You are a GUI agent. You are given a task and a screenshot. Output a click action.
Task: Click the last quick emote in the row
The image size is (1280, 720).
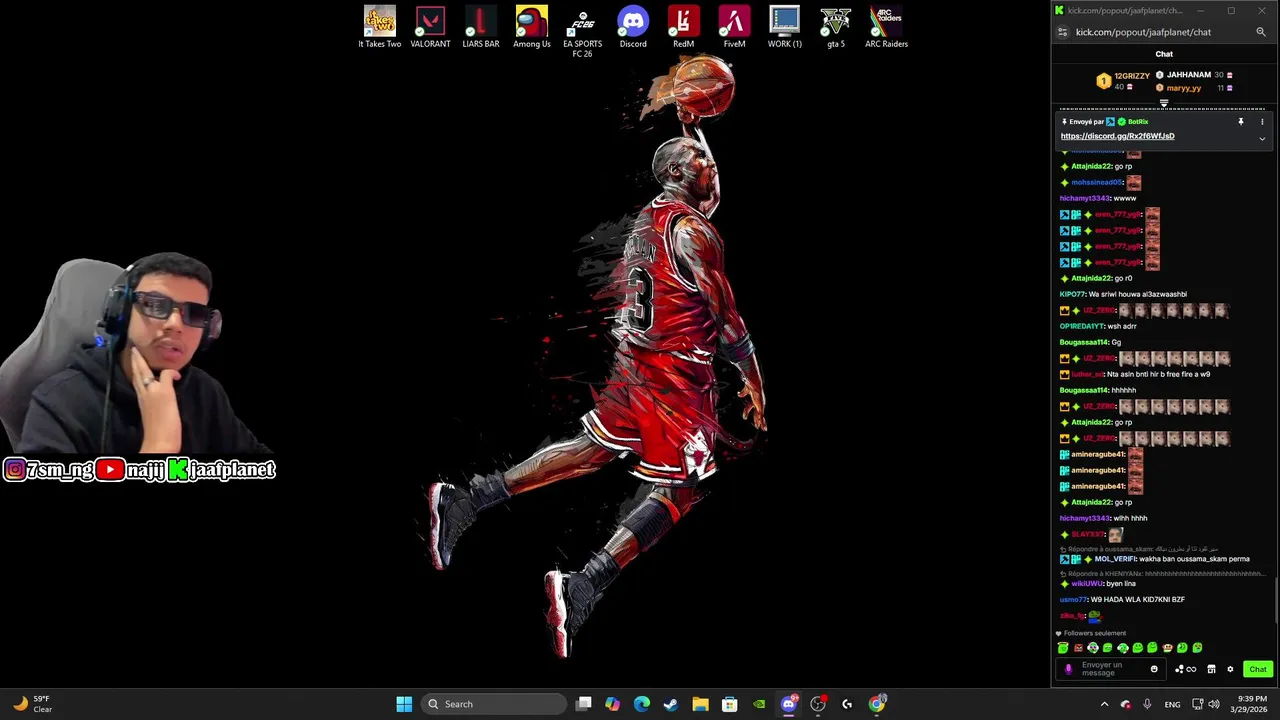click(x=1198, y=648)
